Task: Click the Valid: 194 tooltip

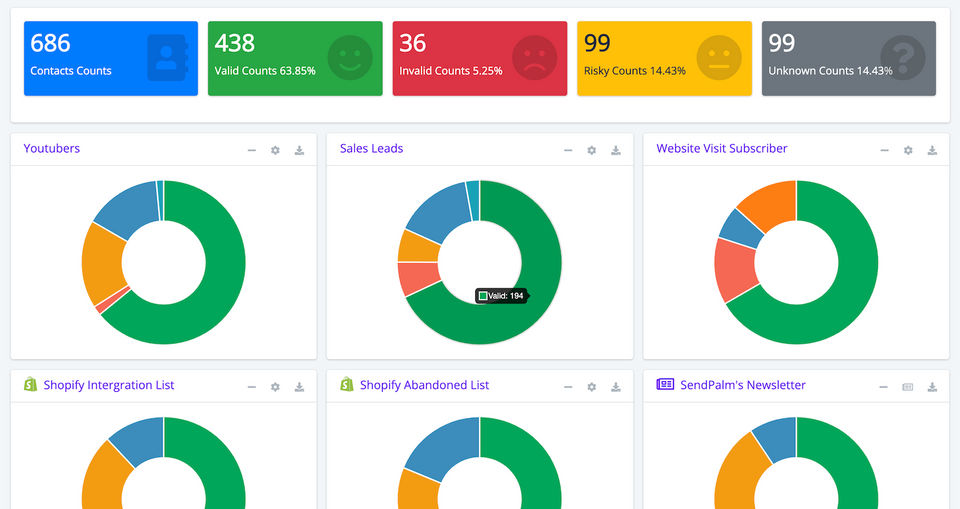Action: (x=501, y=296)
